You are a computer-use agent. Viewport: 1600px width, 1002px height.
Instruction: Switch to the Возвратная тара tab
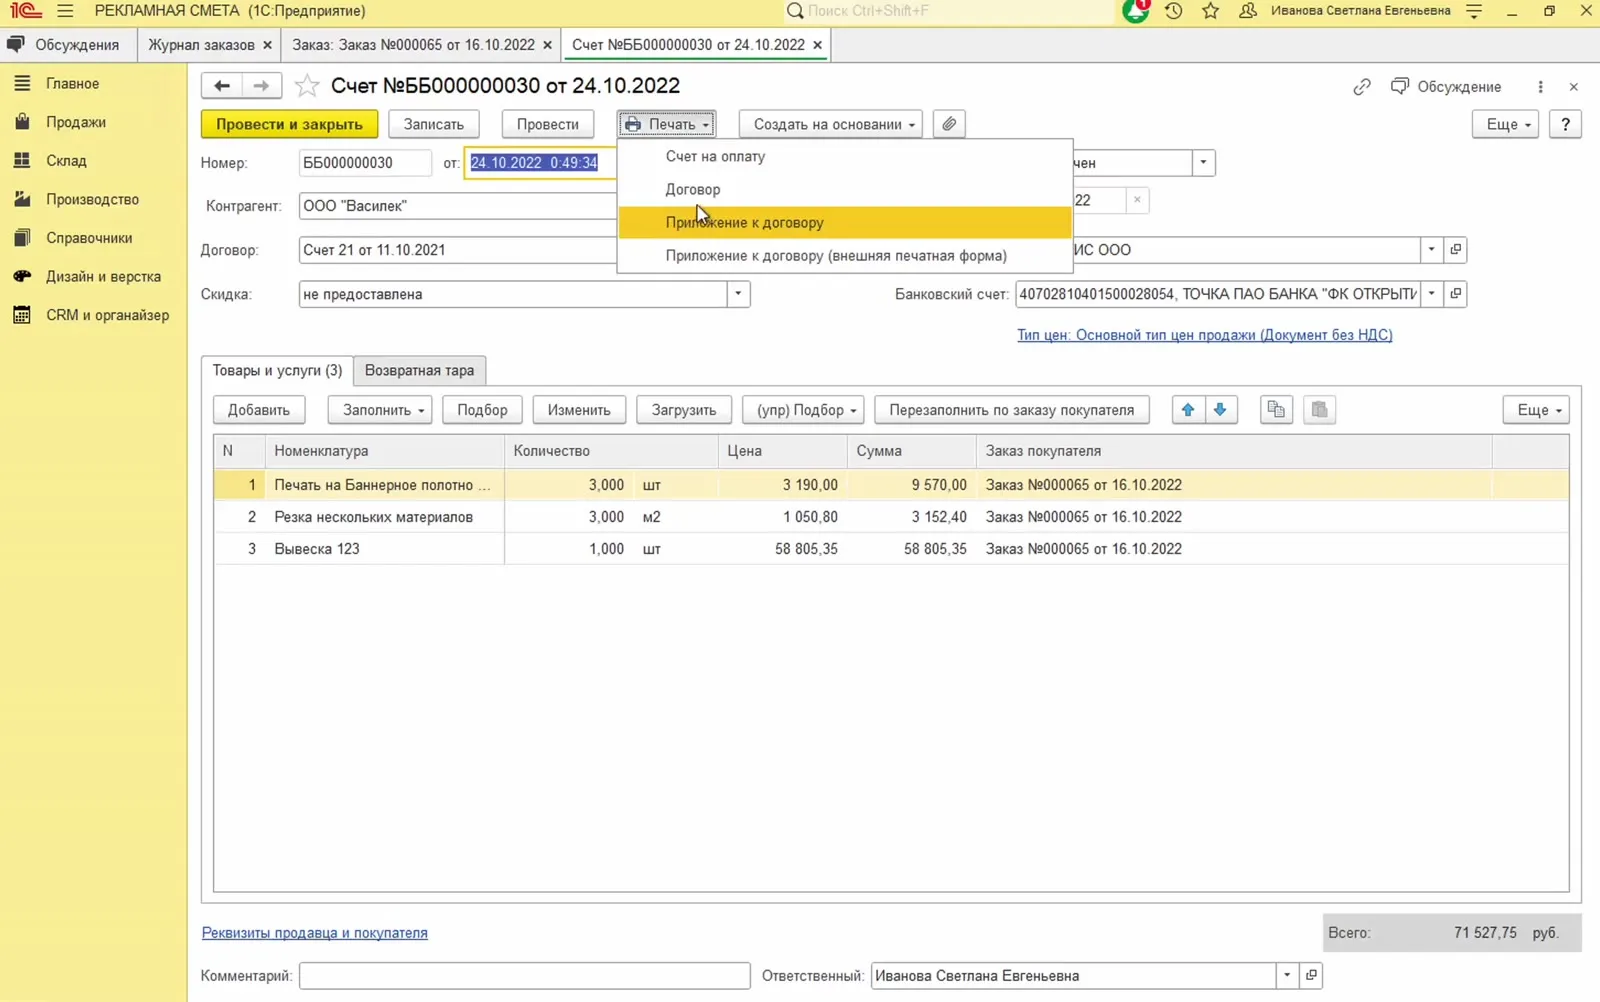click(x=419, y=370)
